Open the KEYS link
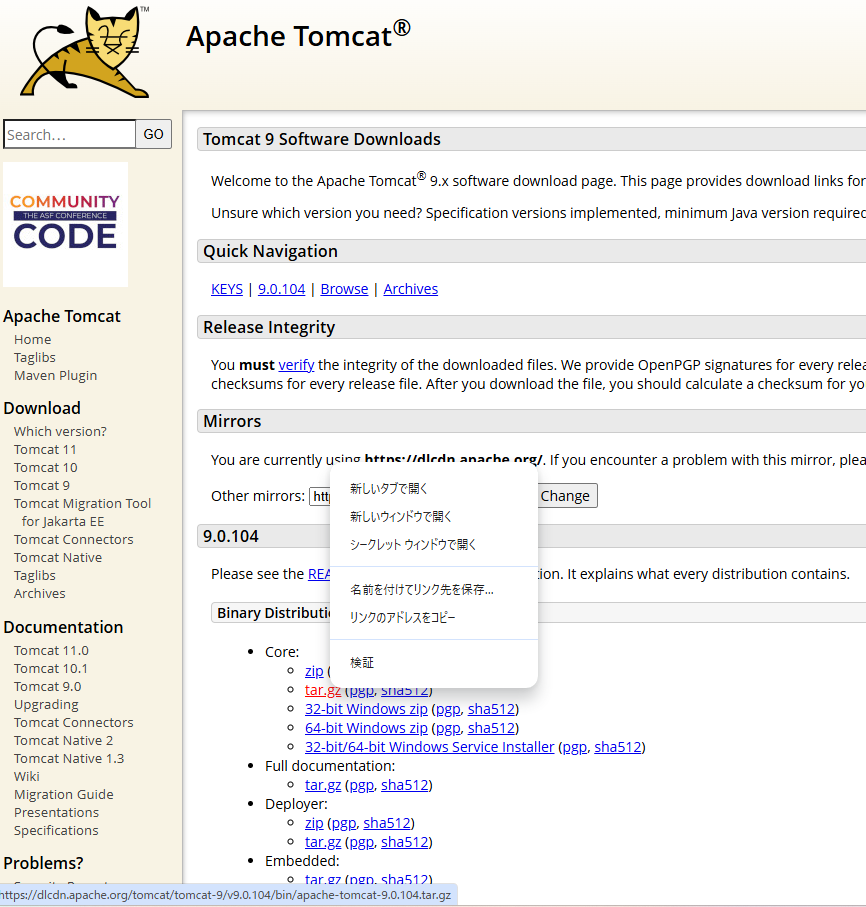The height and width of the screenshot is (907, 866). (x=226, y=288)
